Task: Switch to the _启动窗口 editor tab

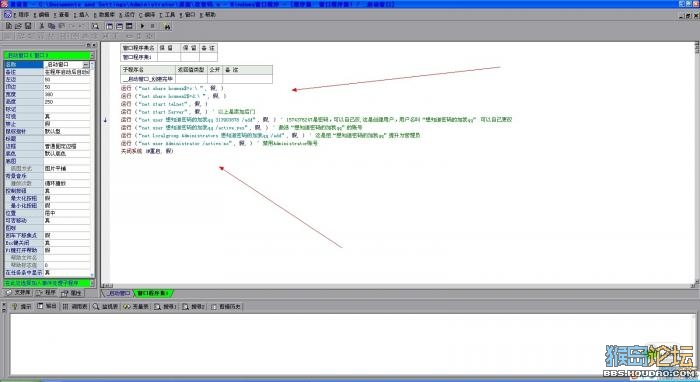Action: pyautogui.click(x=119, y=293)
